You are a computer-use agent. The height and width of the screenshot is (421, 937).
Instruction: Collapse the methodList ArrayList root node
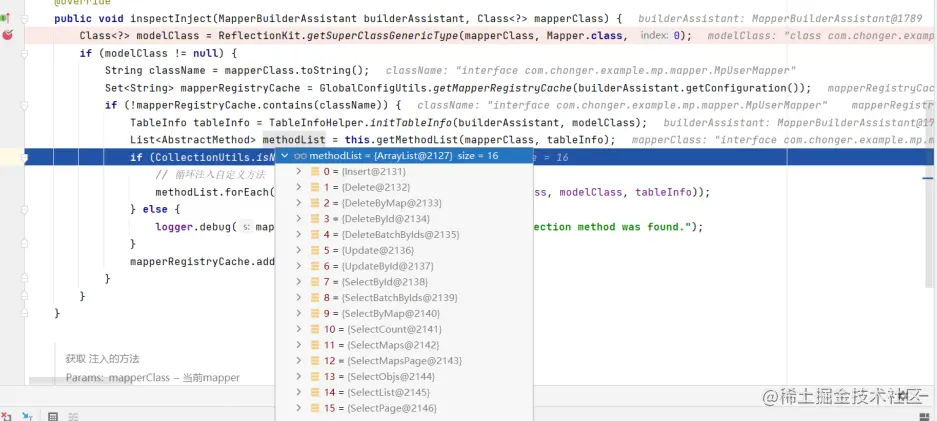(x=285, y=156)
